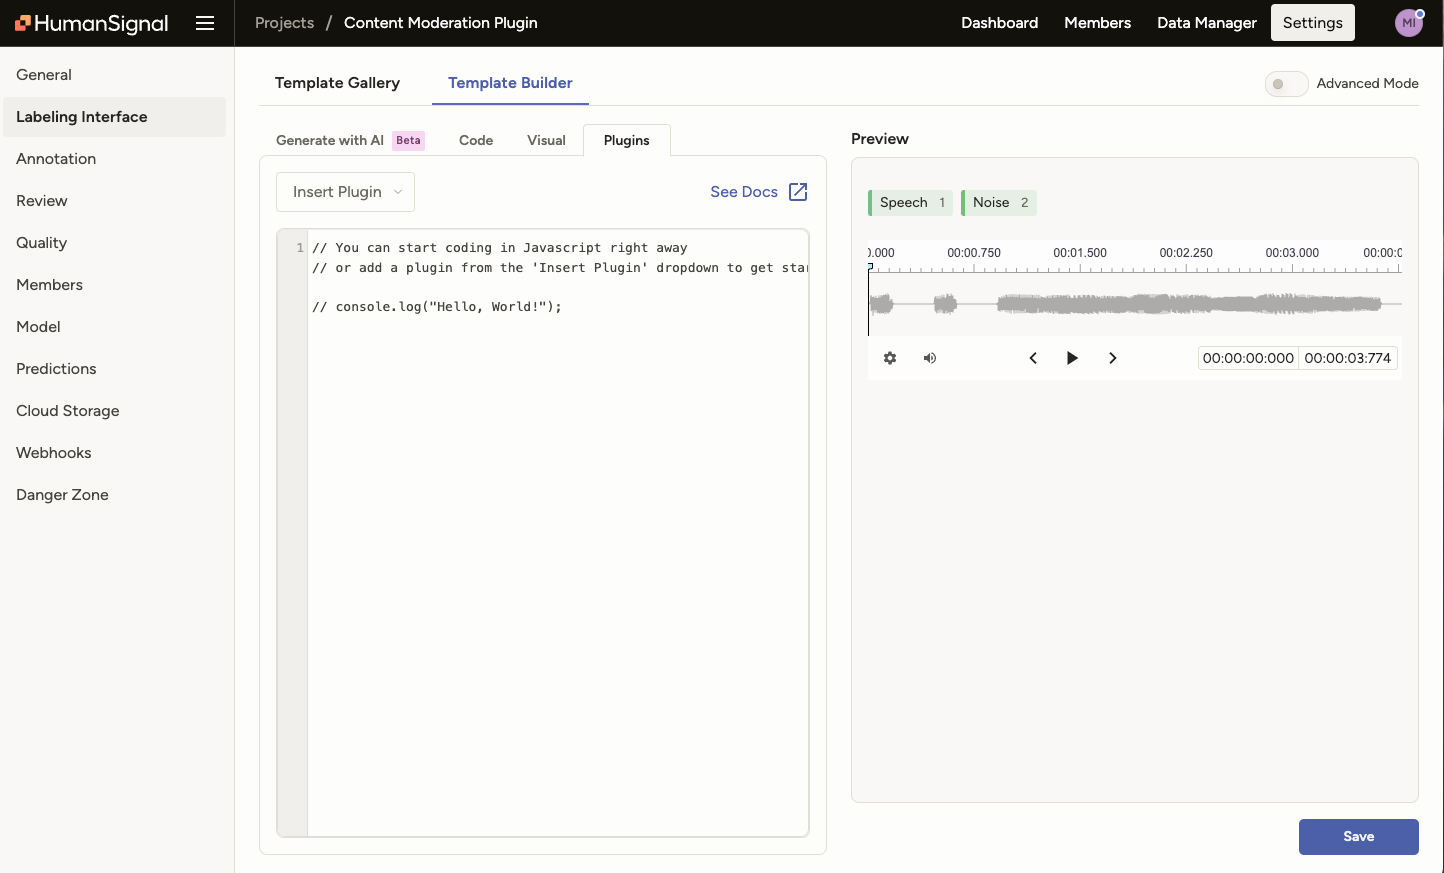The image size is (1444, 873).
Task: Open the user avatar menu
Action: pos(1409,23)
